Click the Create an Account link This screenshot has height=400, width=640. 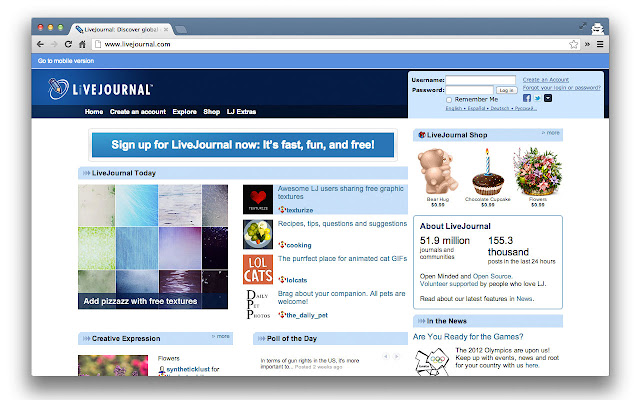(x=546, y=80)
